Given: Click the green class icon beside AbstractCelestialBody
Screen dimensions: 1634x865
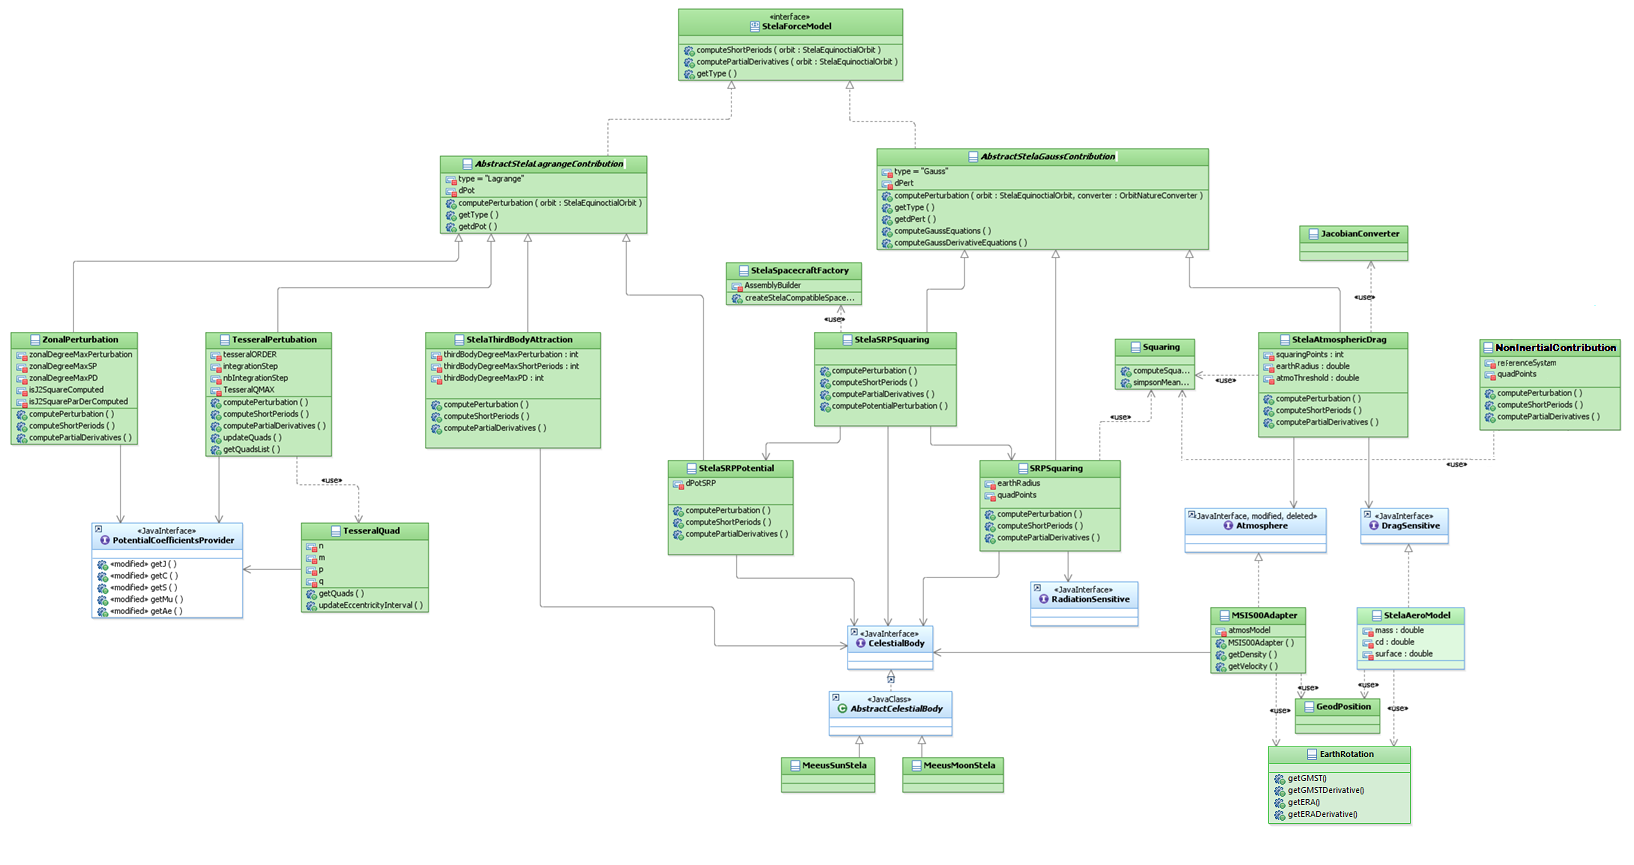Looking at the screenshot, I should click(x=842, y=709).
